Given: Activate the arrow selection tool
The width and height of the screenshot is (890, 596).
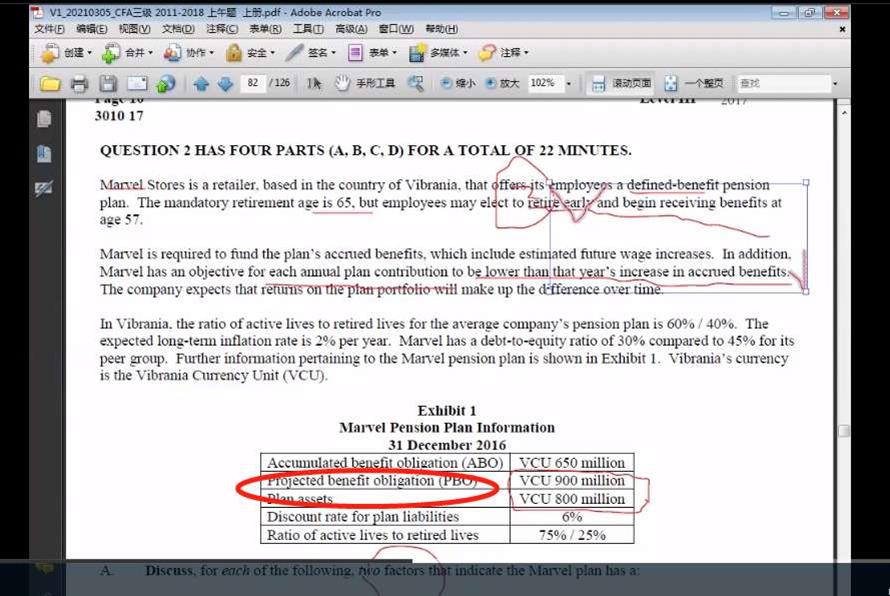Looking at the screenshot, I should coord(314,84).
